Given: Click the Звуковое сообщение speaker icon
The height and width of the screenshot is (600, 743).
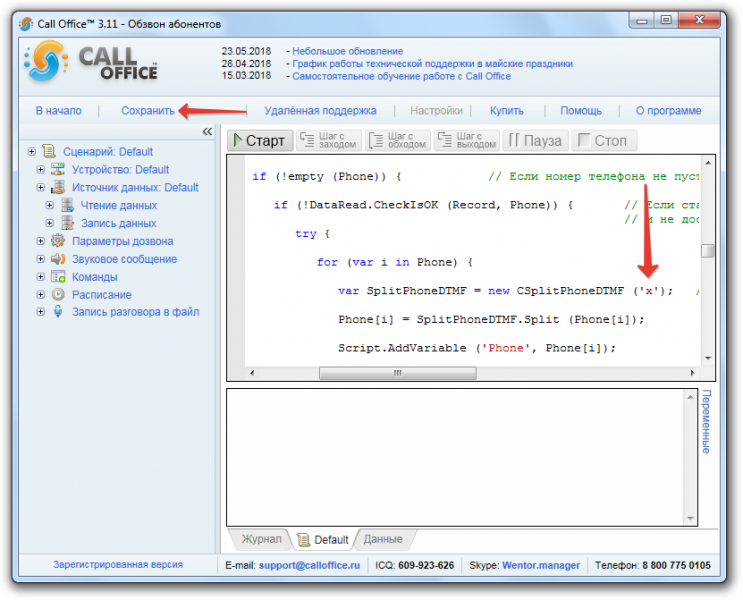Looking at the screenshot, I should [x=58, y=259].
